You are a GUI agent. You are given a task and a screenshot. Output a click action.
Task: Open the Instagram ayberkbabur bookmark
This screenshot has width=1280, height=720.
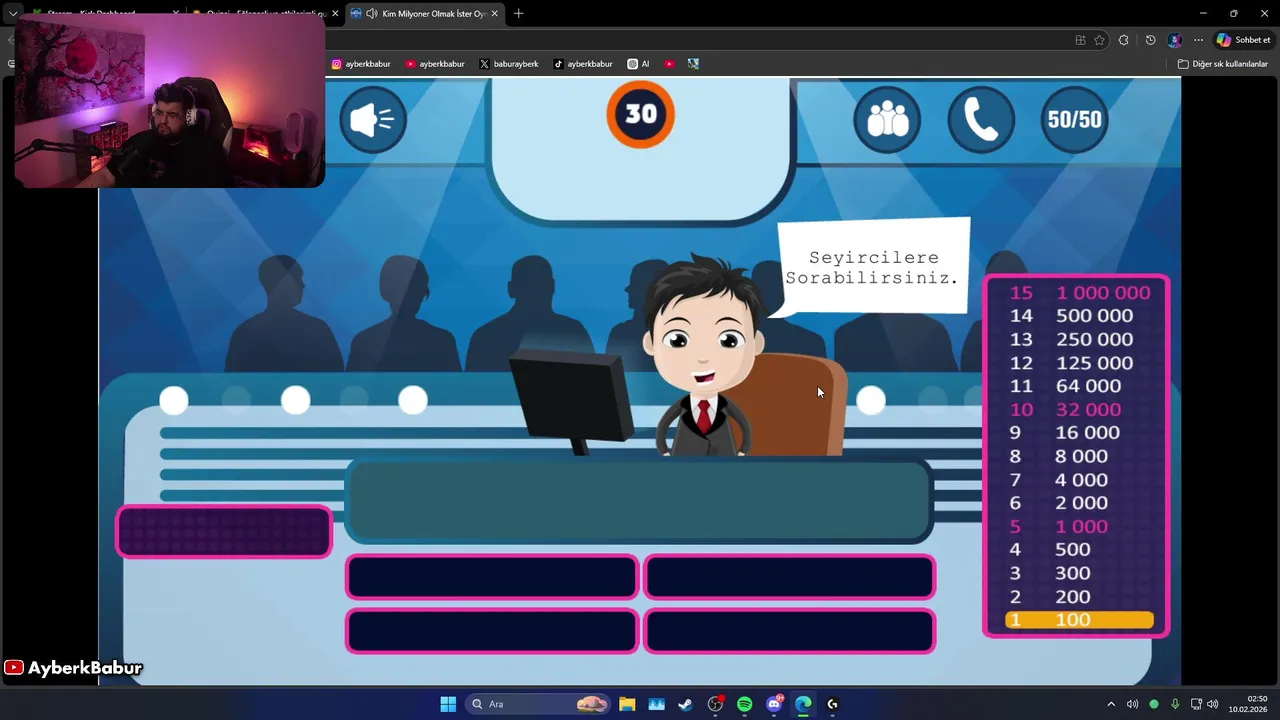pyautogui.click(x=361, y=64)
